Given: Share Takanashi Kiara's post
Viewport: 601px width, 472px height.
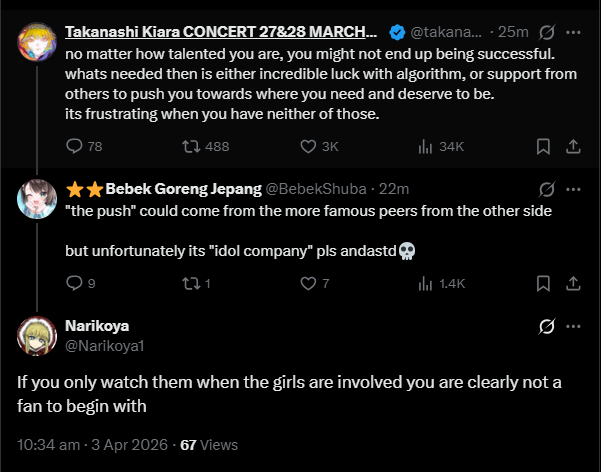Looking at the screenshot, I should 573,147.
